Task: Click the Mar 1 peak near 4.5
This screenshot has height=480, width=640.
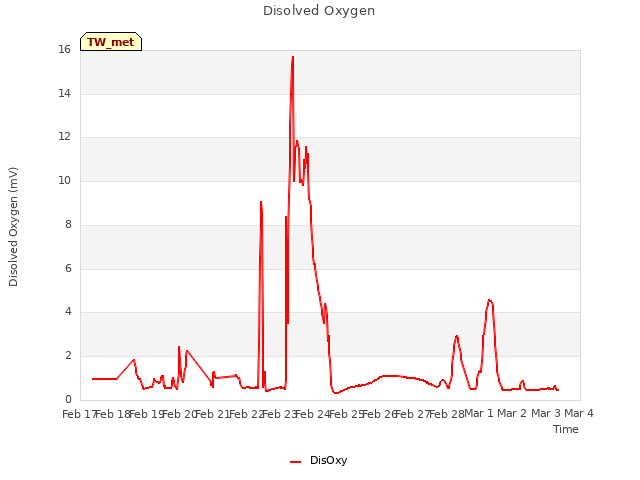Action: pyautogui.click(x=489, y=300)
